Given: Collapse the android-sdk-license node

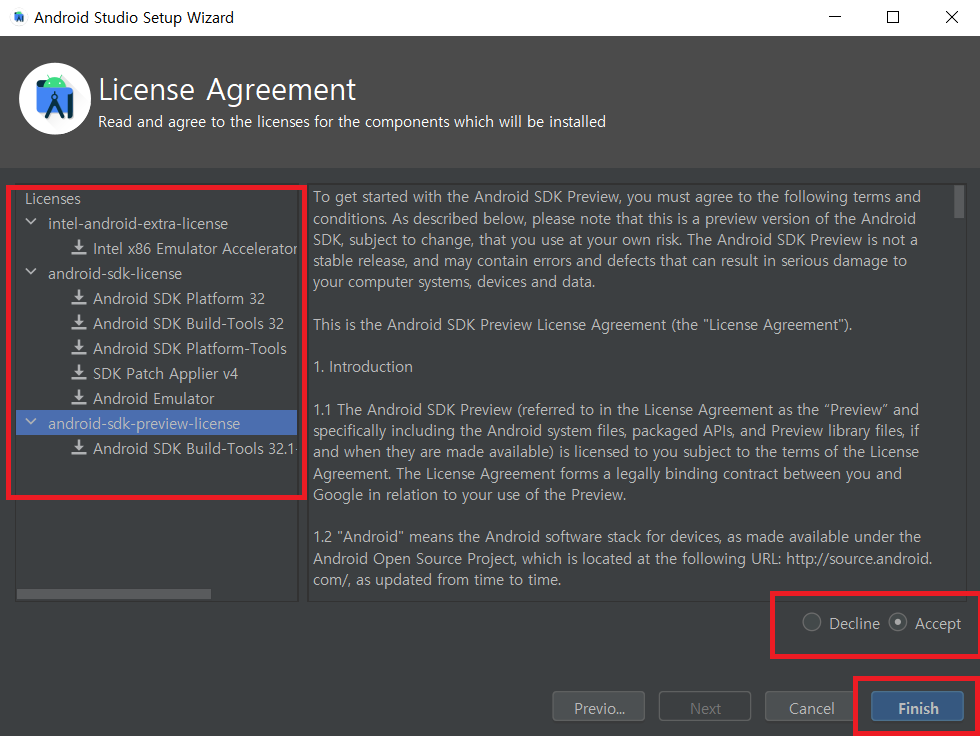Looking at the screenshot, I should [x=31, y=272].
